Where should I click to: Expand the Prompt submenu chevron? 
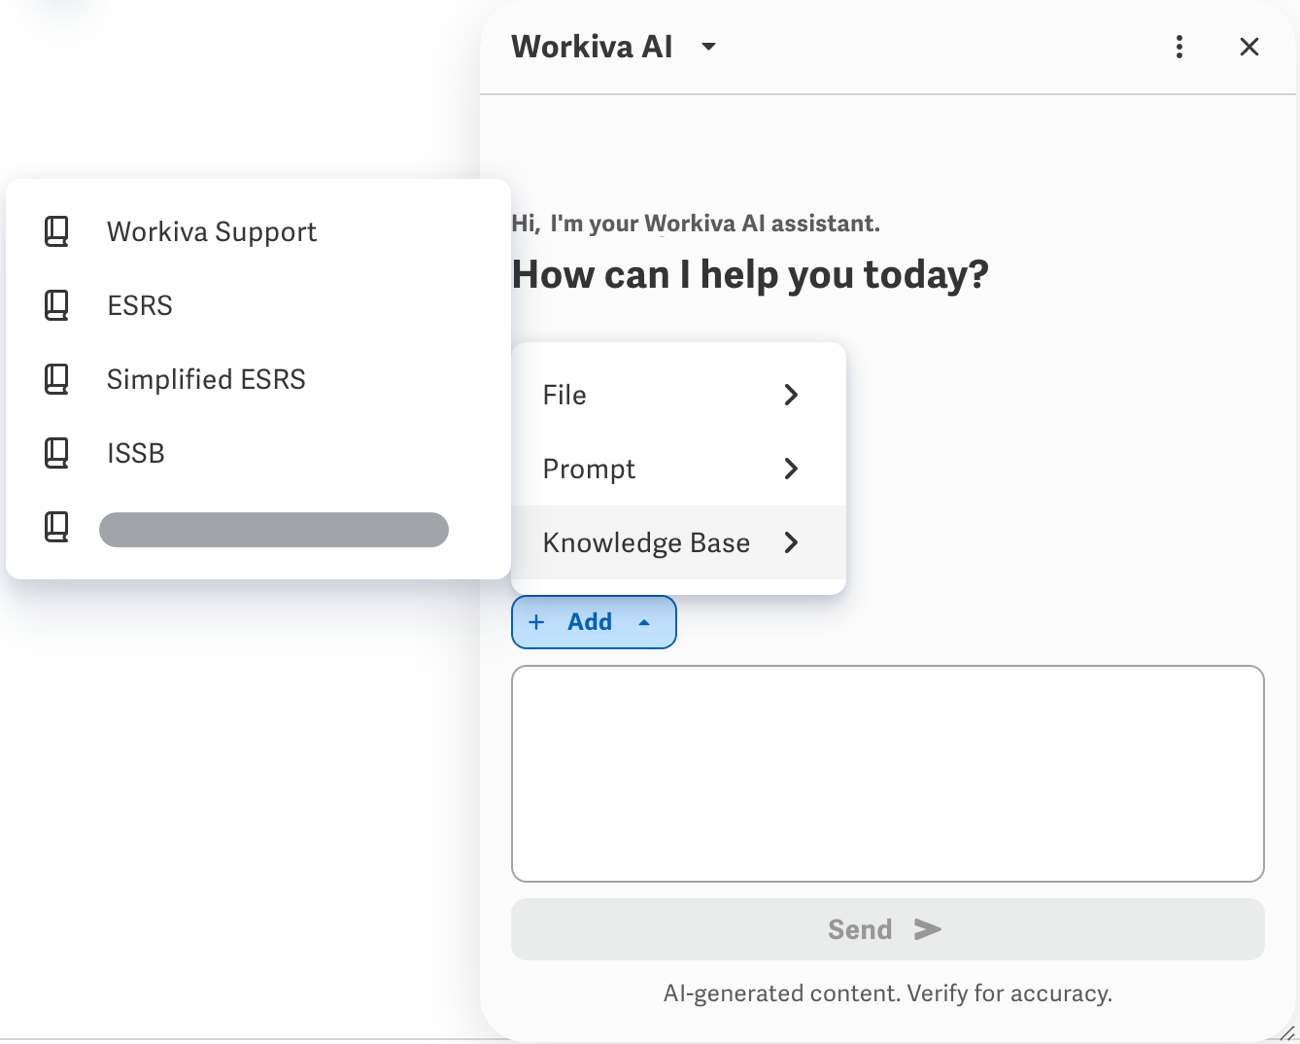tap(792, 469)
